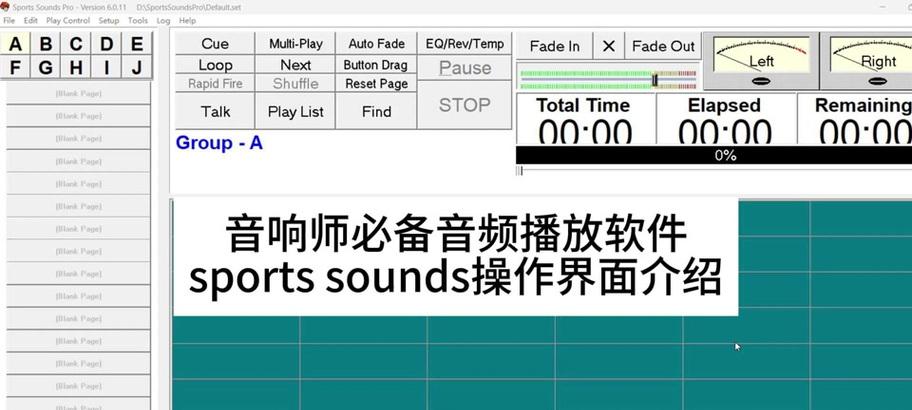Open the Help menu
The image size is (912, 410).
tap(187, 20)
